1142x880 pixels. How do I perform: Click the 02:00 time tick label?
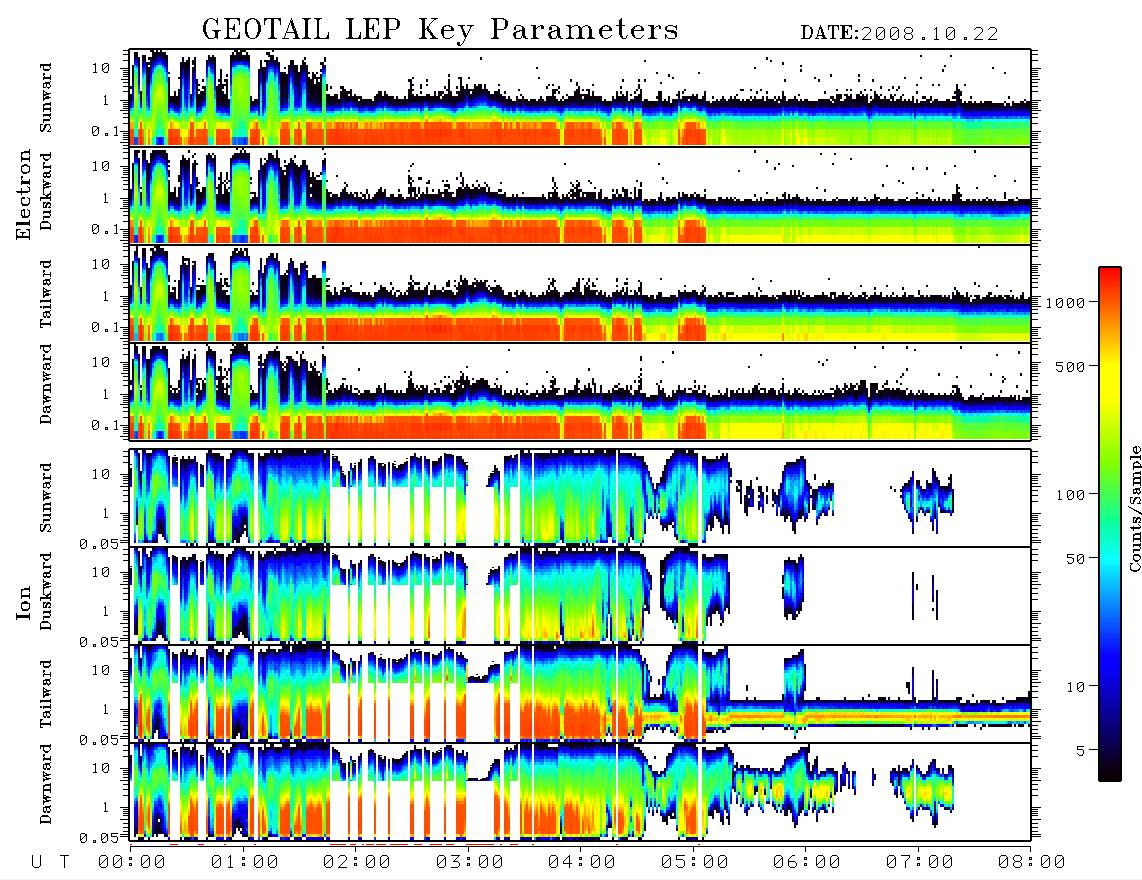pyautogui.click(x=357, y=862)
